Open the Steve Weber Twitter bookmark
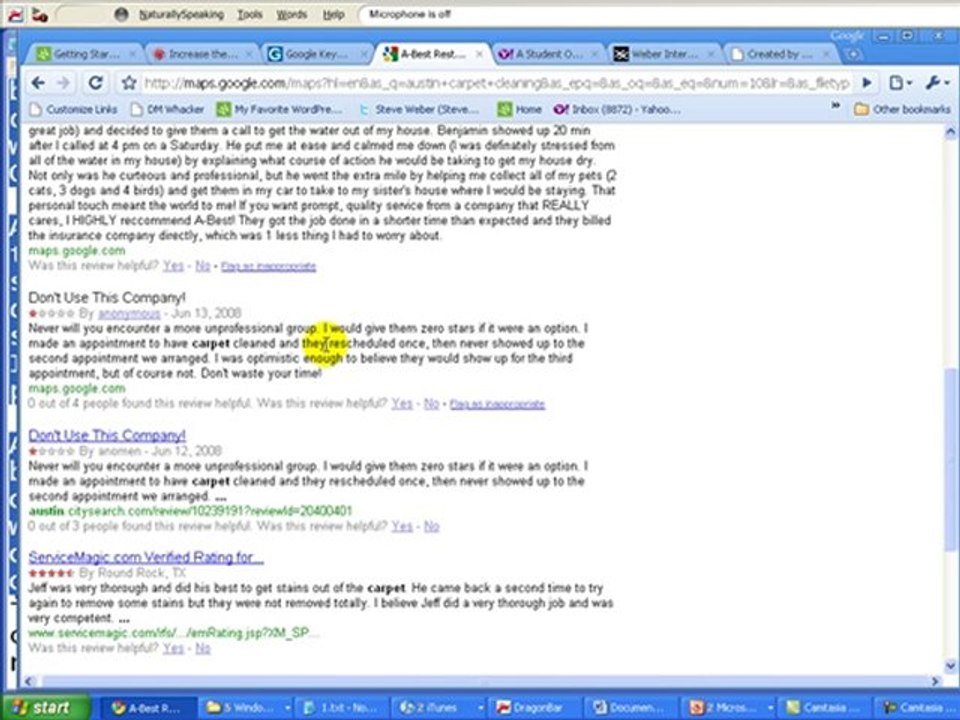 click(419, 110)
